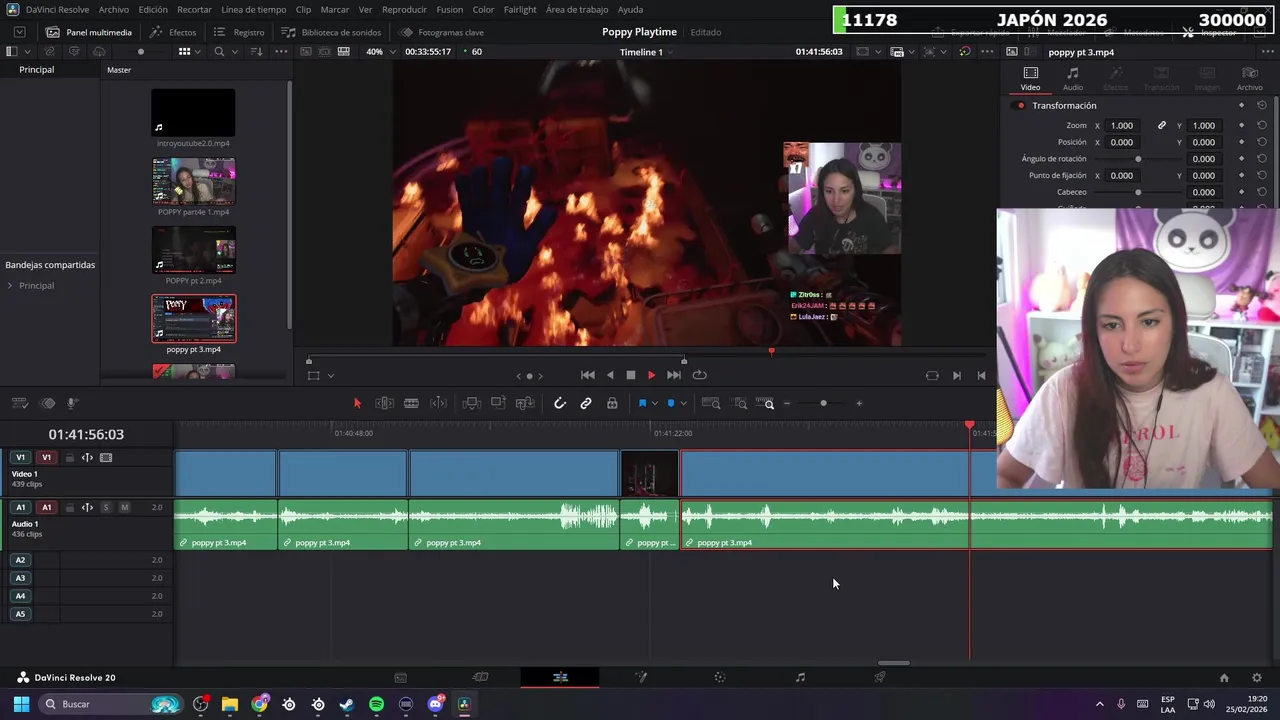Open marker color dropdown arrow
This screenshot has height=720, width=1280.
pos(683,403)
